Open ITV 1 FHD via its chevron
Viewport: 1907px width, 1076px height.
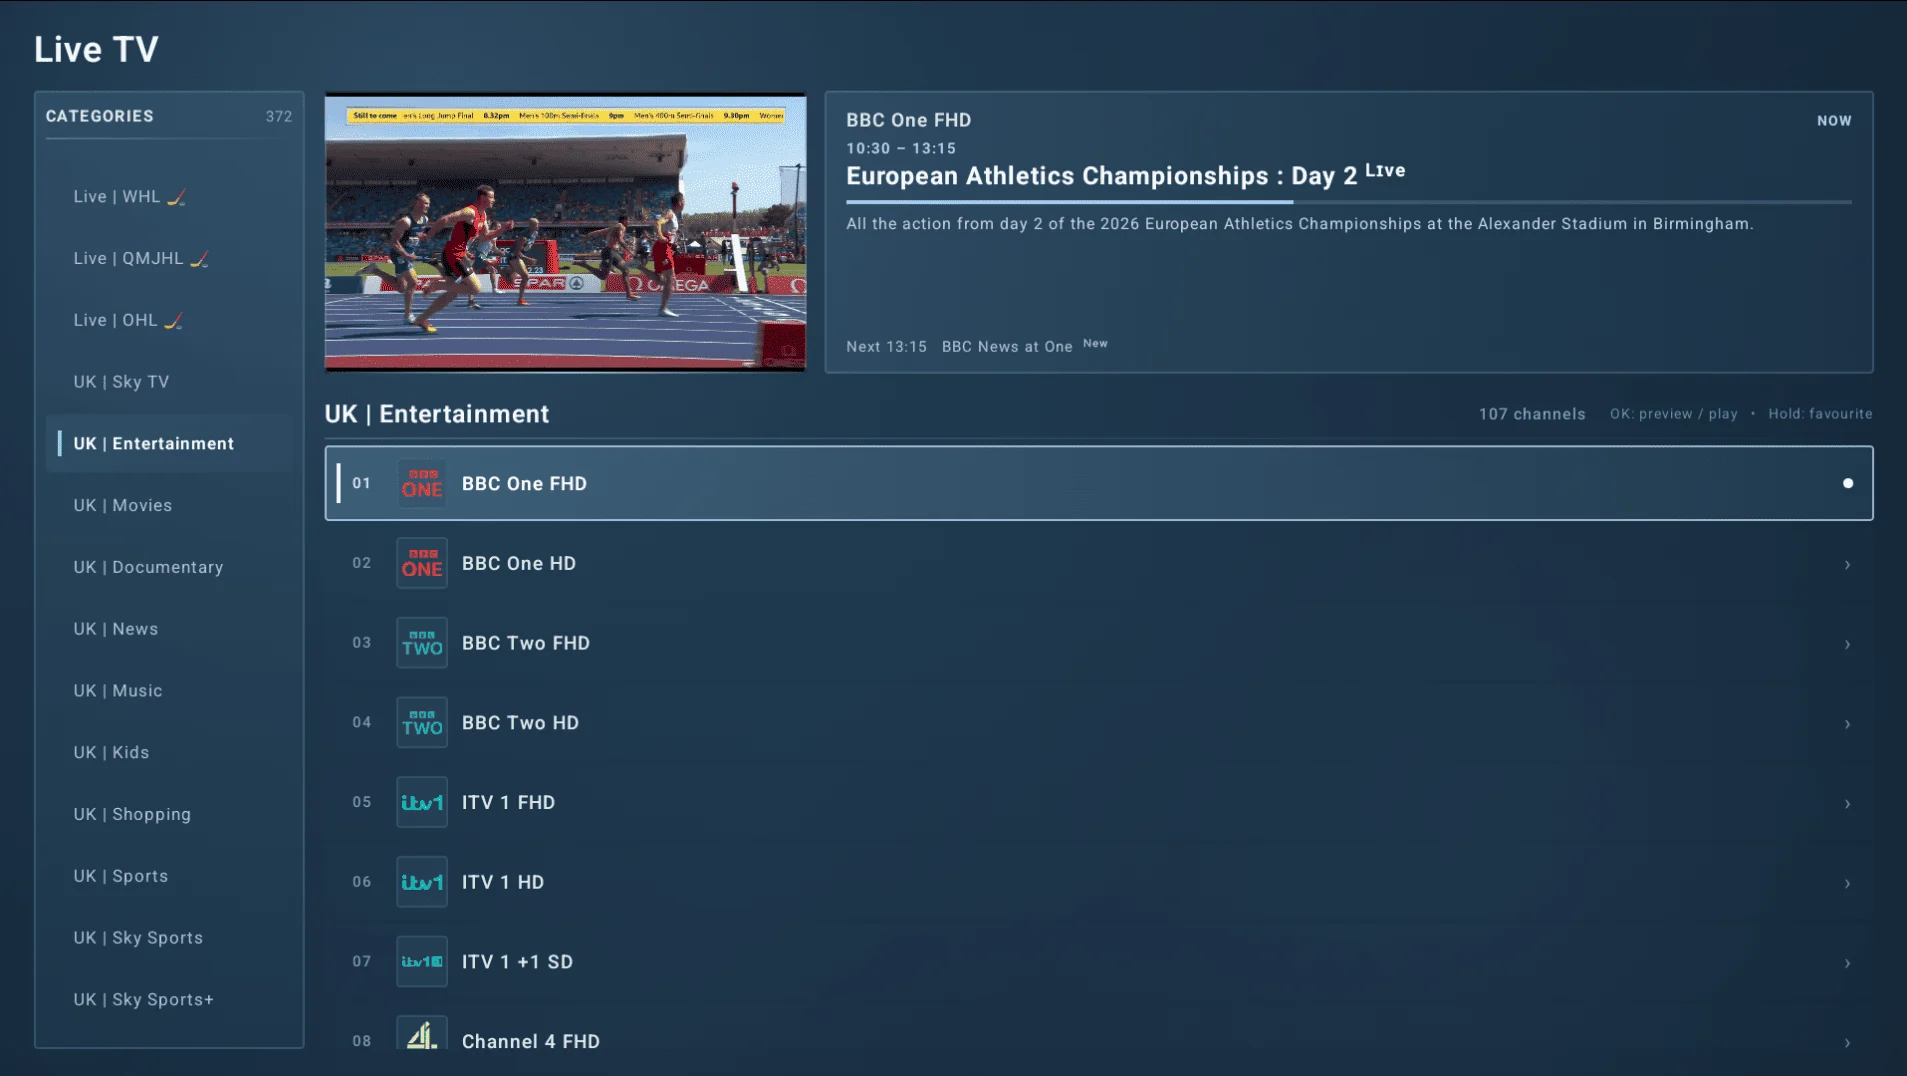coord(1848,804)
